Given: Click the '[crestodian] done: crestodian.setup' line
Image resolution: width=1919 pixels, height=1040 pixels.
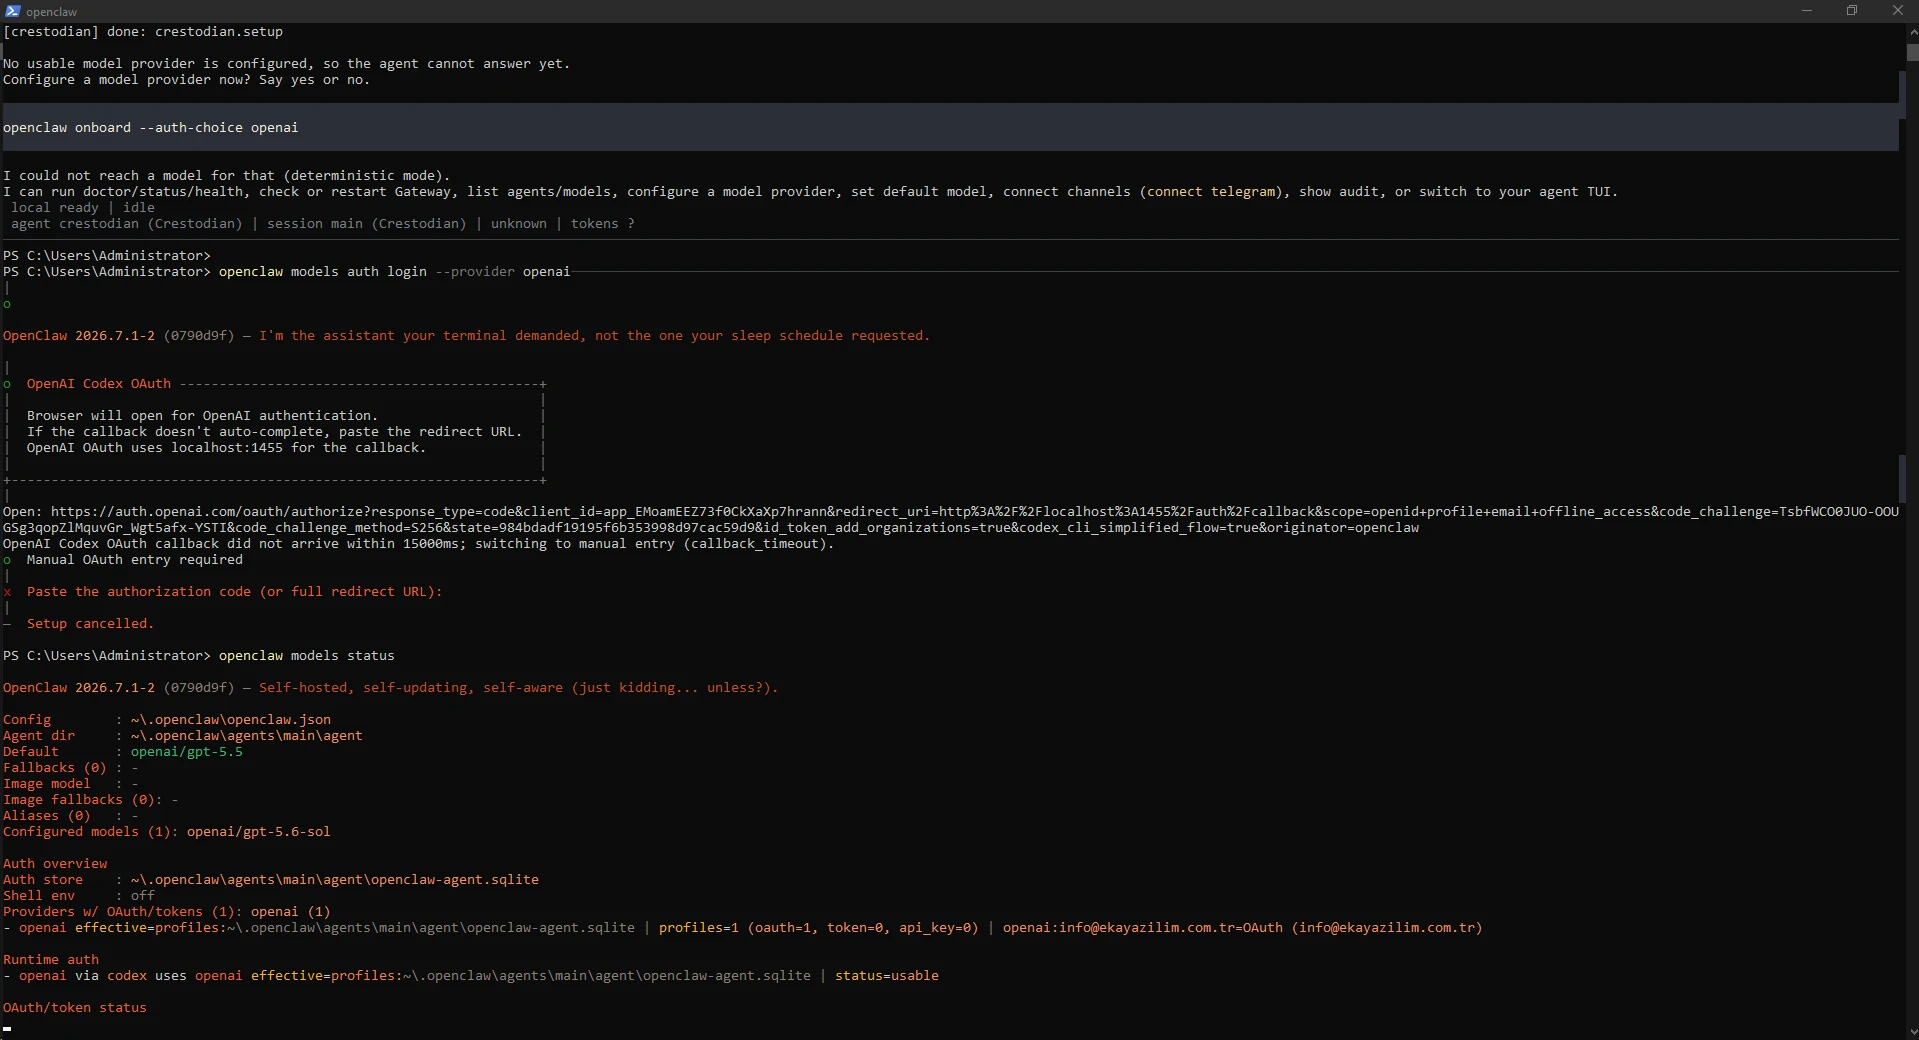Looking at the screenshot, I should pyautogui.click(x=143, y=32).
